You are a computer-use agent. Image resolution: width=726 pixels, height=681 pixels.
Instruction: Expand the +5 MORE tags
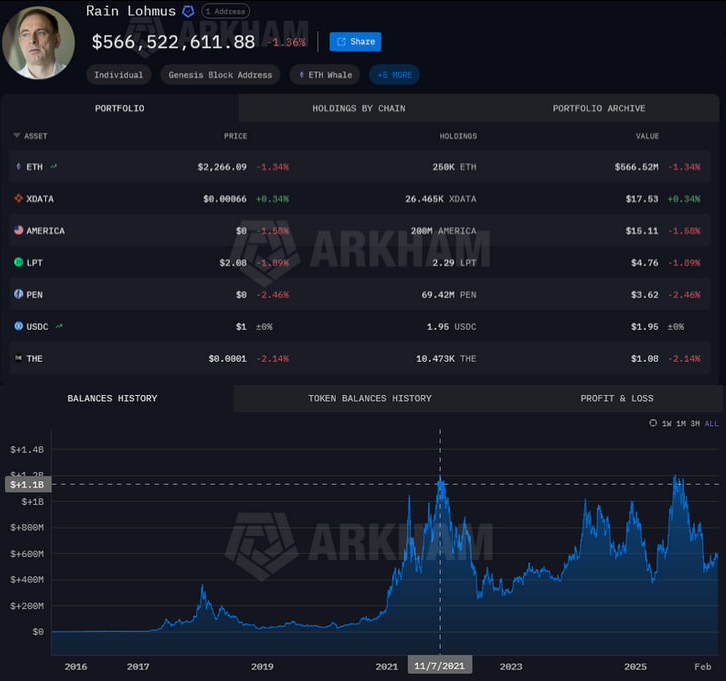pyautogui.click(x=394, y=75)
